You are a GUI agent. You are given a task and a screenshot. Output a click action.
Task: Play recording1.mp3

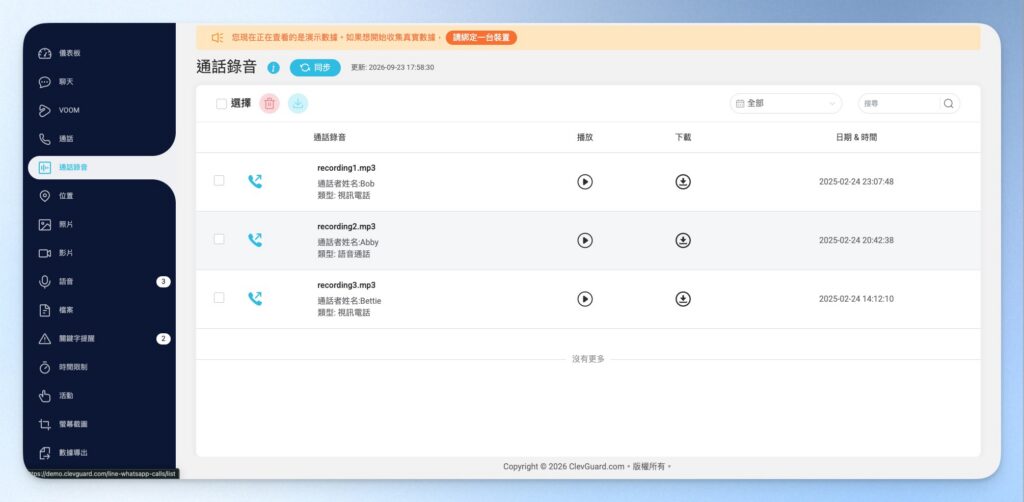585,182
